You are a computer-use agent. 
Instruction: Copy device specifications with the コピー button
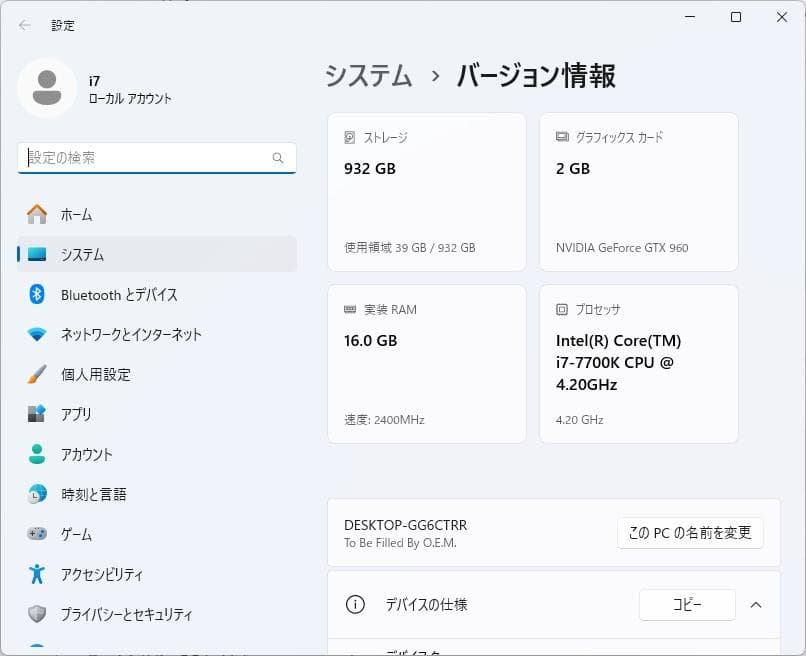pyautogui.click(x=687, y=605)
